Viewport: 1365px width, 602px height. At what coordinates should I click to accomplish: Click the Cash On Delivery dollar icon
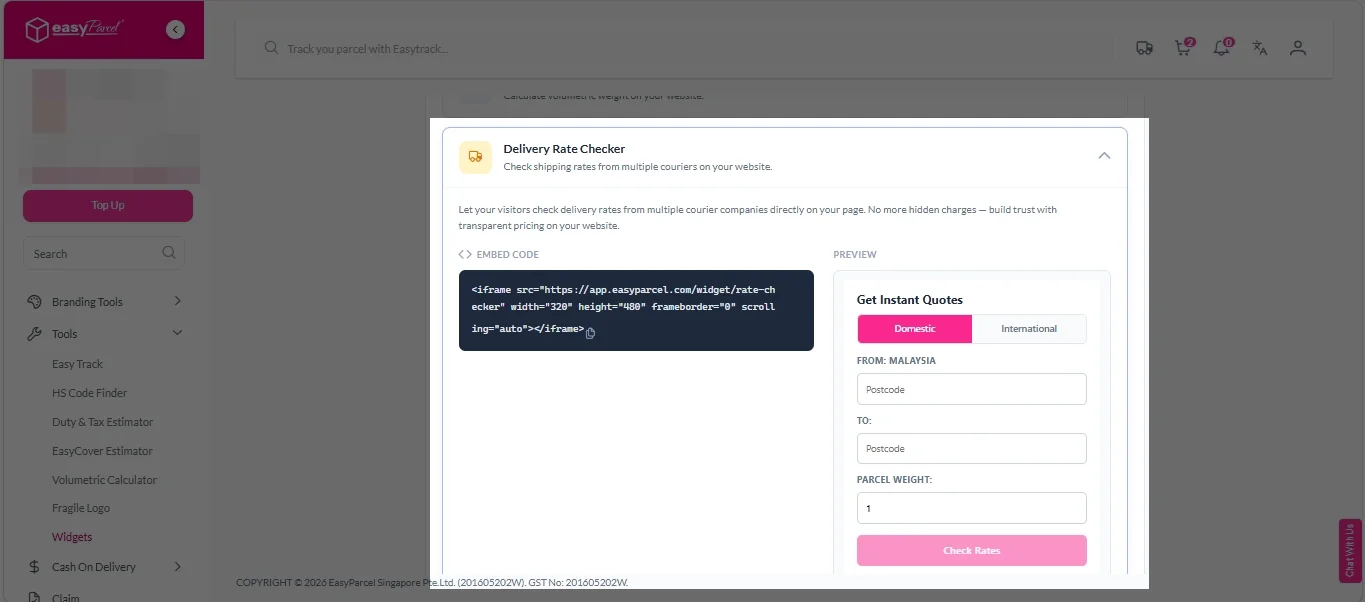33,567
